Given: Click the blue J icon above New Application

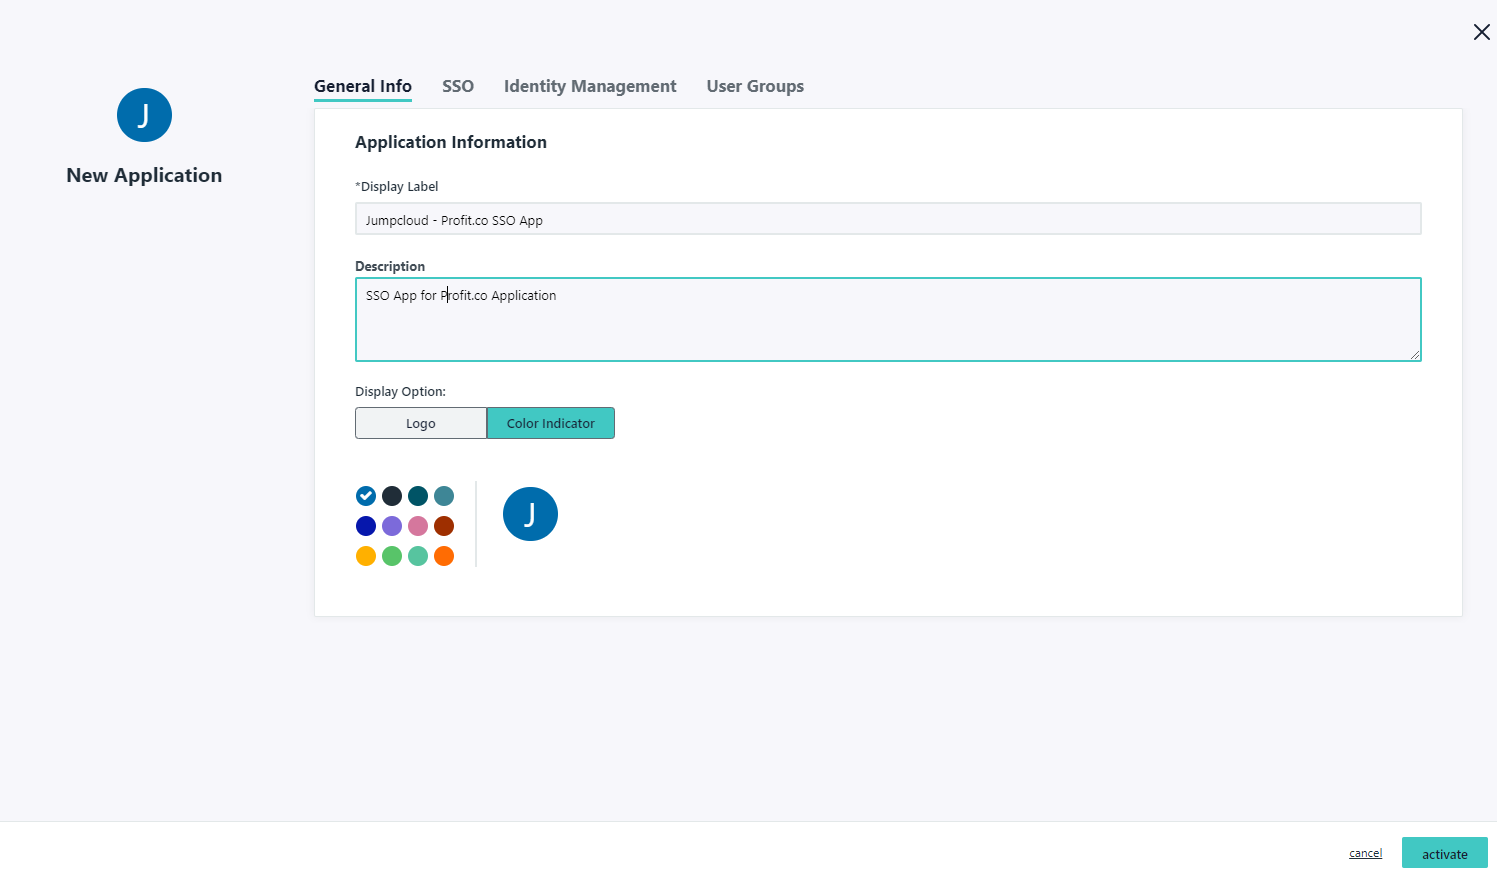Looking at the screenshot, I should coord(144,115).
